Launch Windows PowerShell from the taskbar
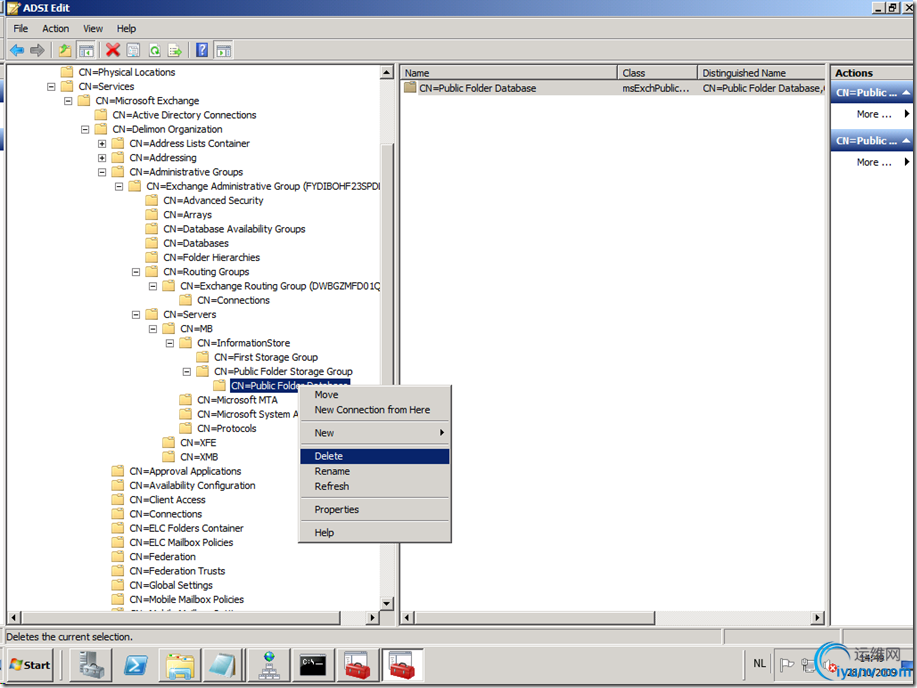 [x=136, y=665]
